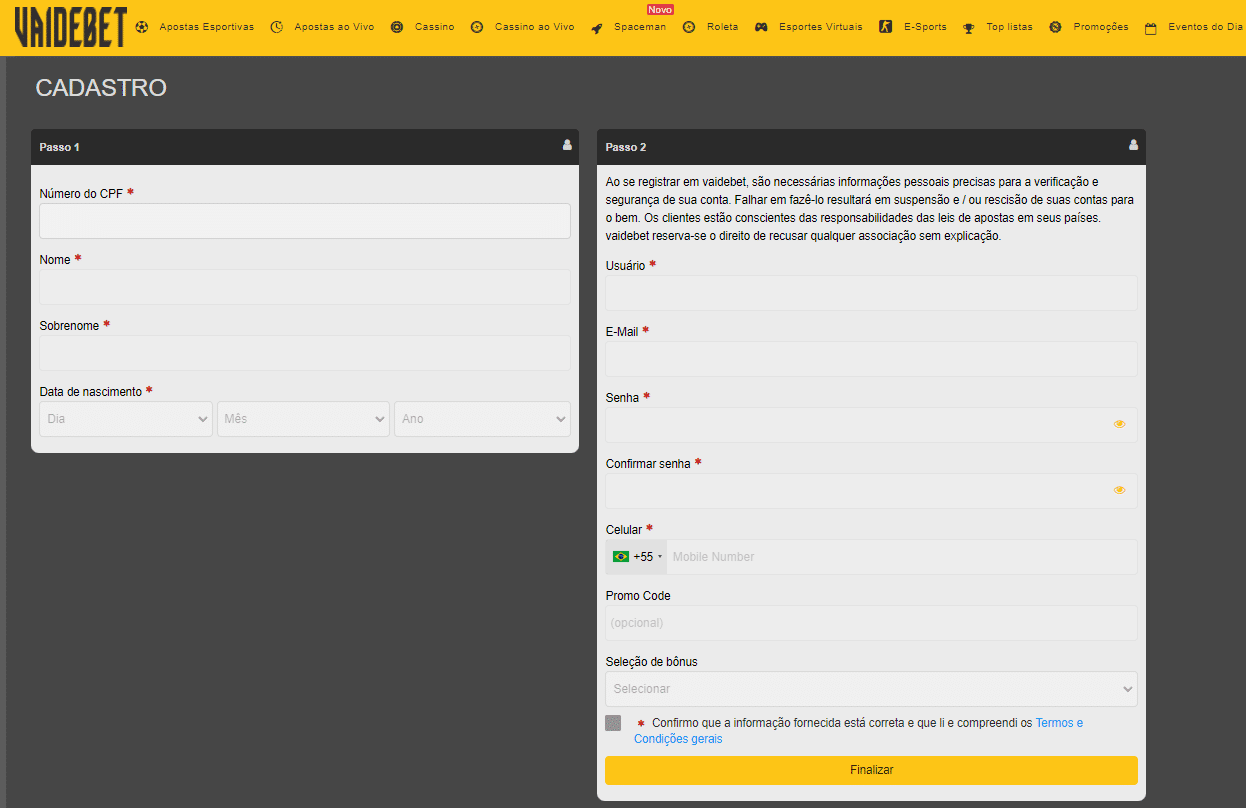
Task: Check the terms confirmation checkbox
Action: (613, 723)
